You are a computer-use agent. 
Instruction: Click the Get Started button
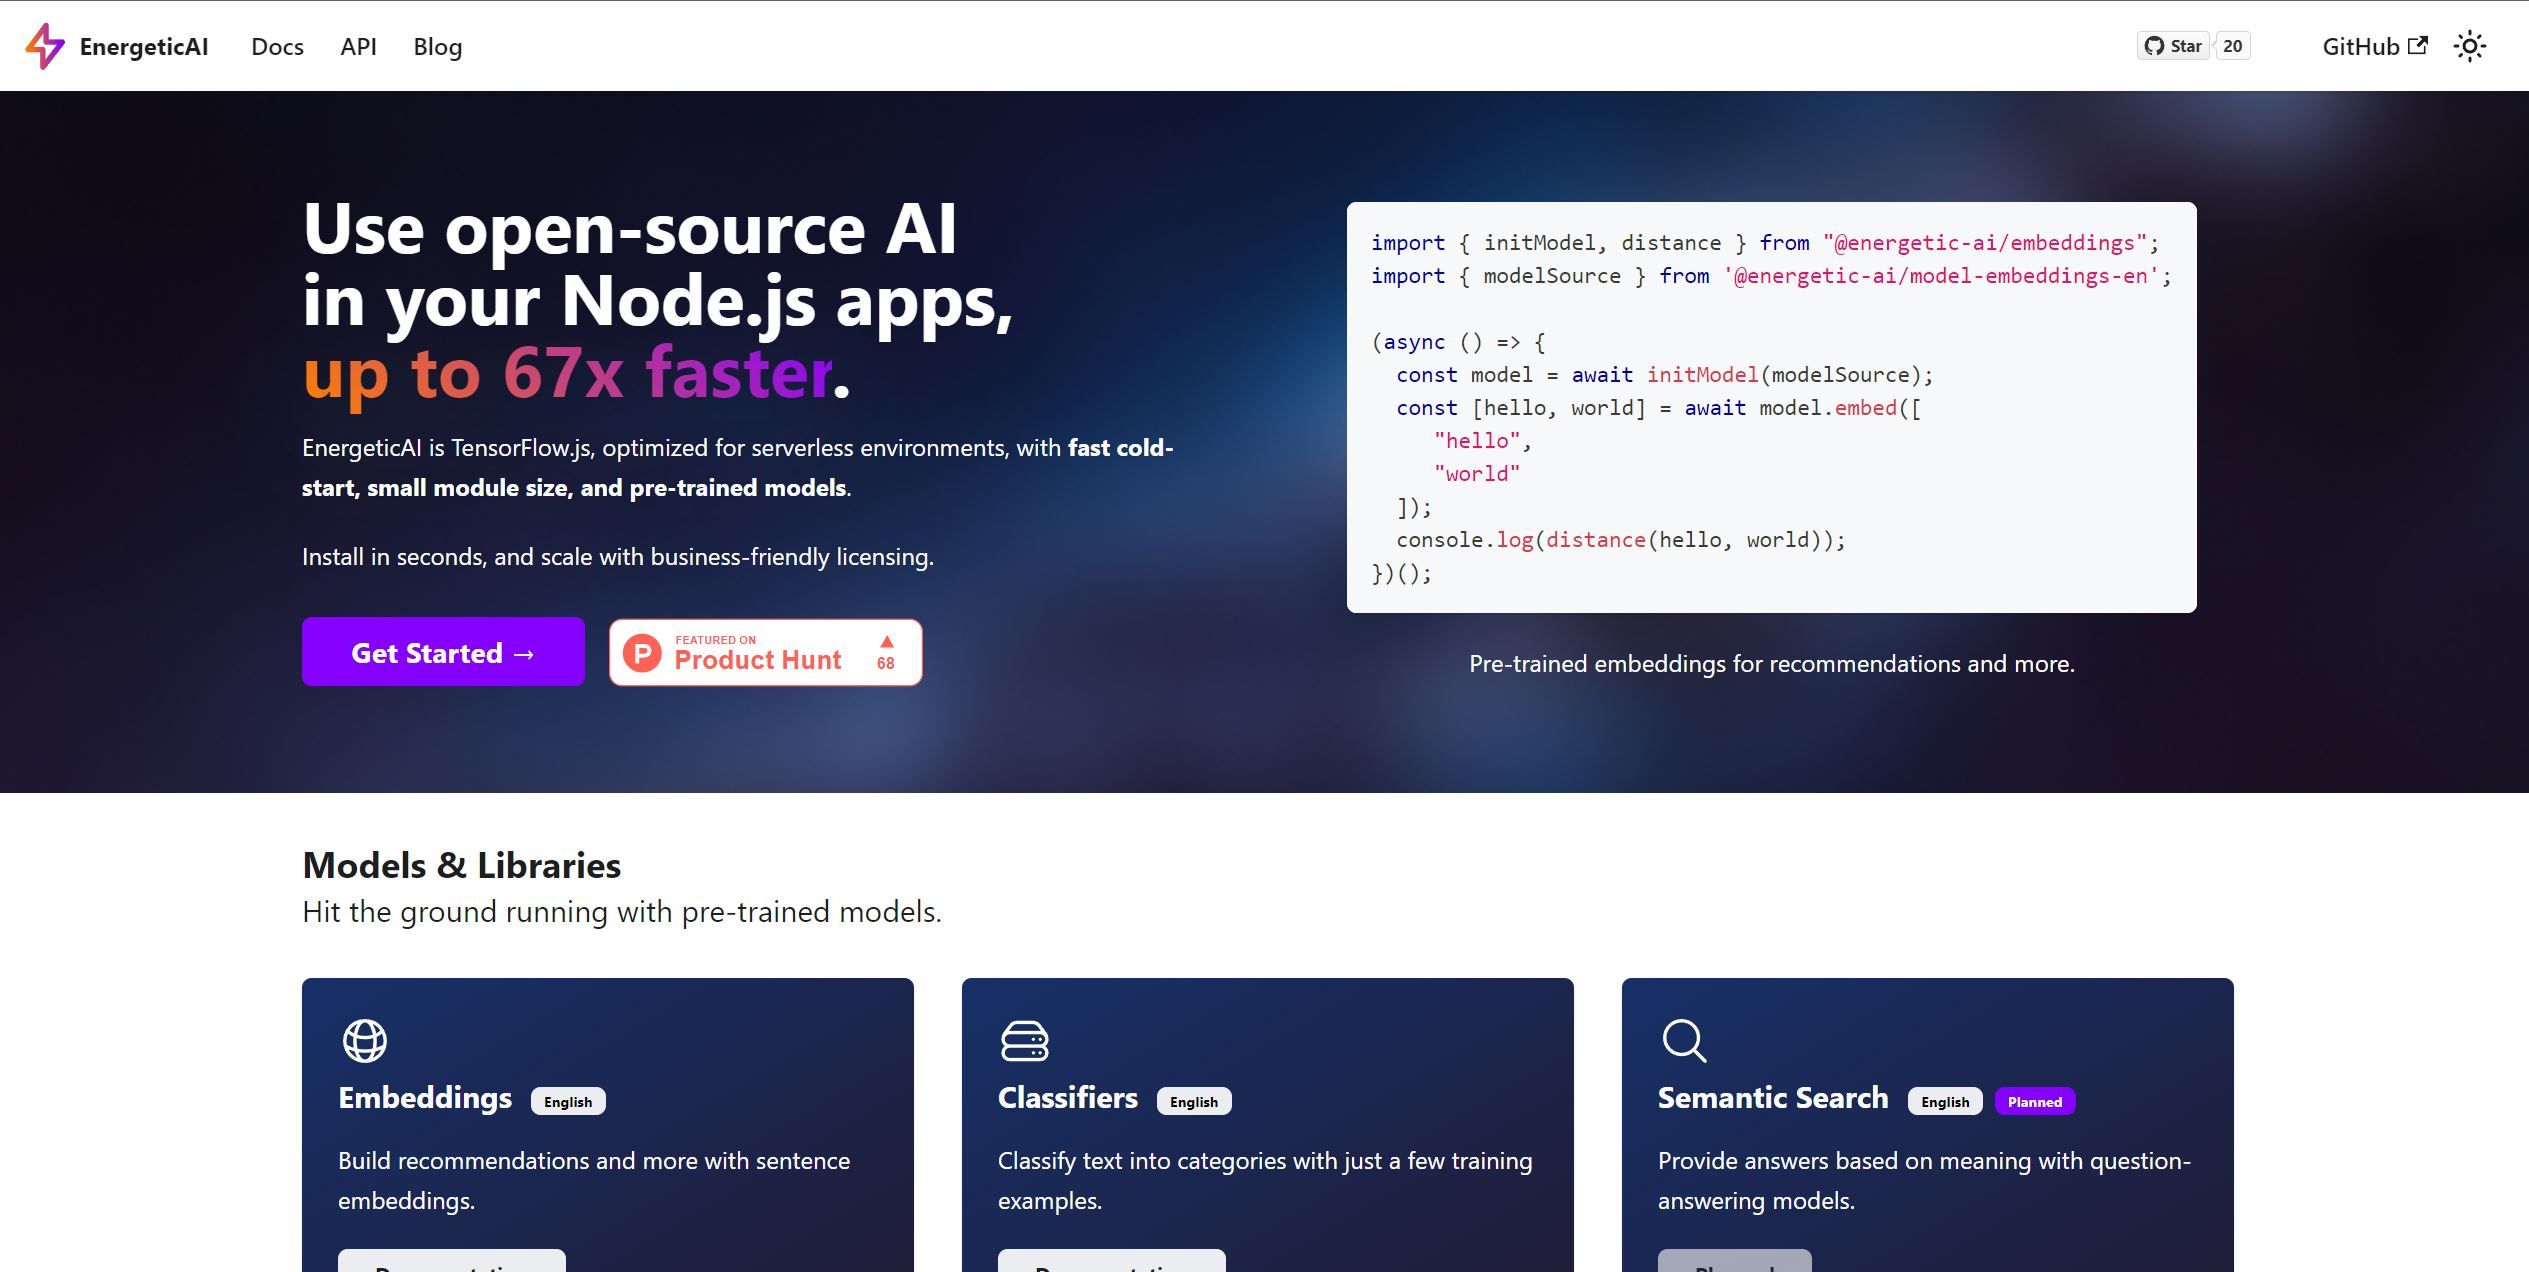(x=443, y=652)
